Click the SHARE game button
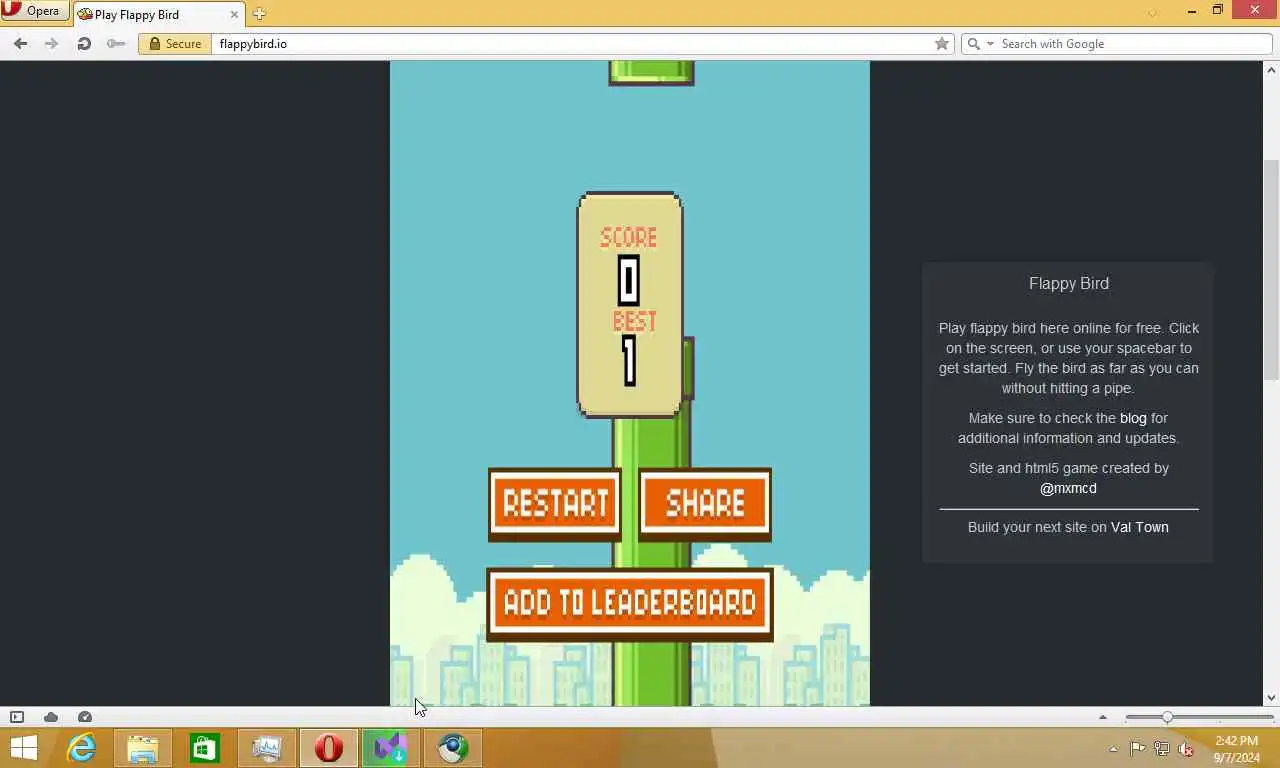 point(705,504)
